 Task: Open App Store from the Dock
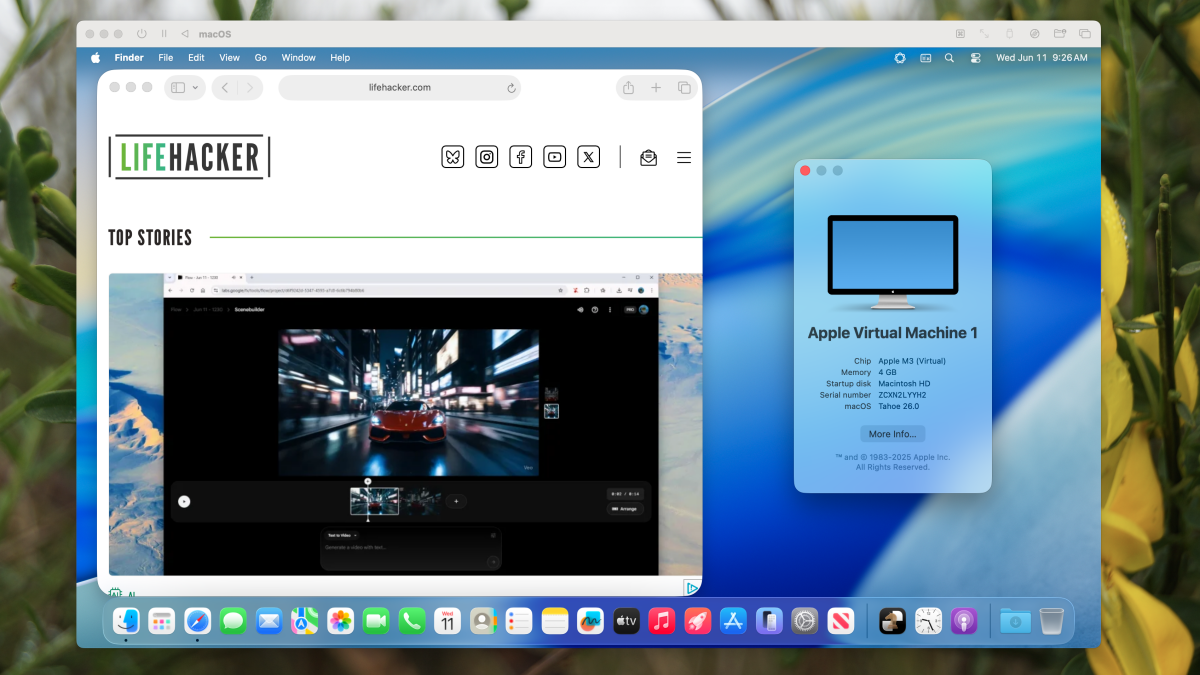[x=733, y=621]
